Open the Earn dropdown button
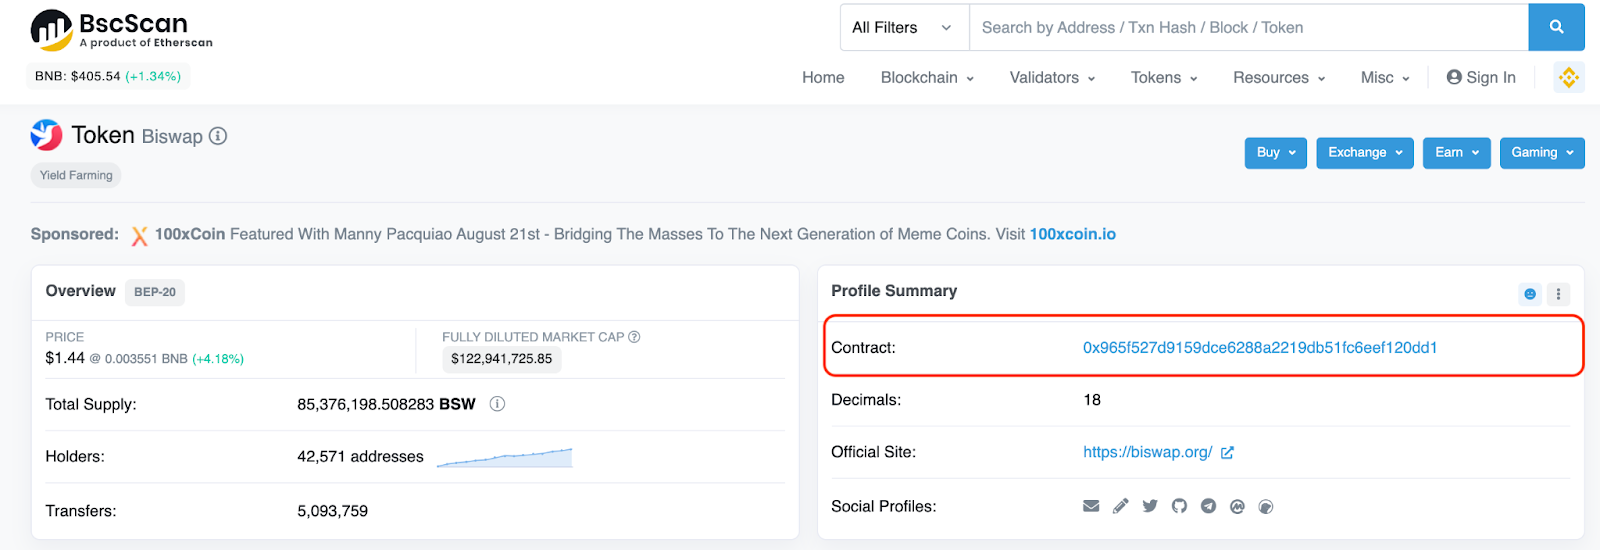 point(1457,153)
